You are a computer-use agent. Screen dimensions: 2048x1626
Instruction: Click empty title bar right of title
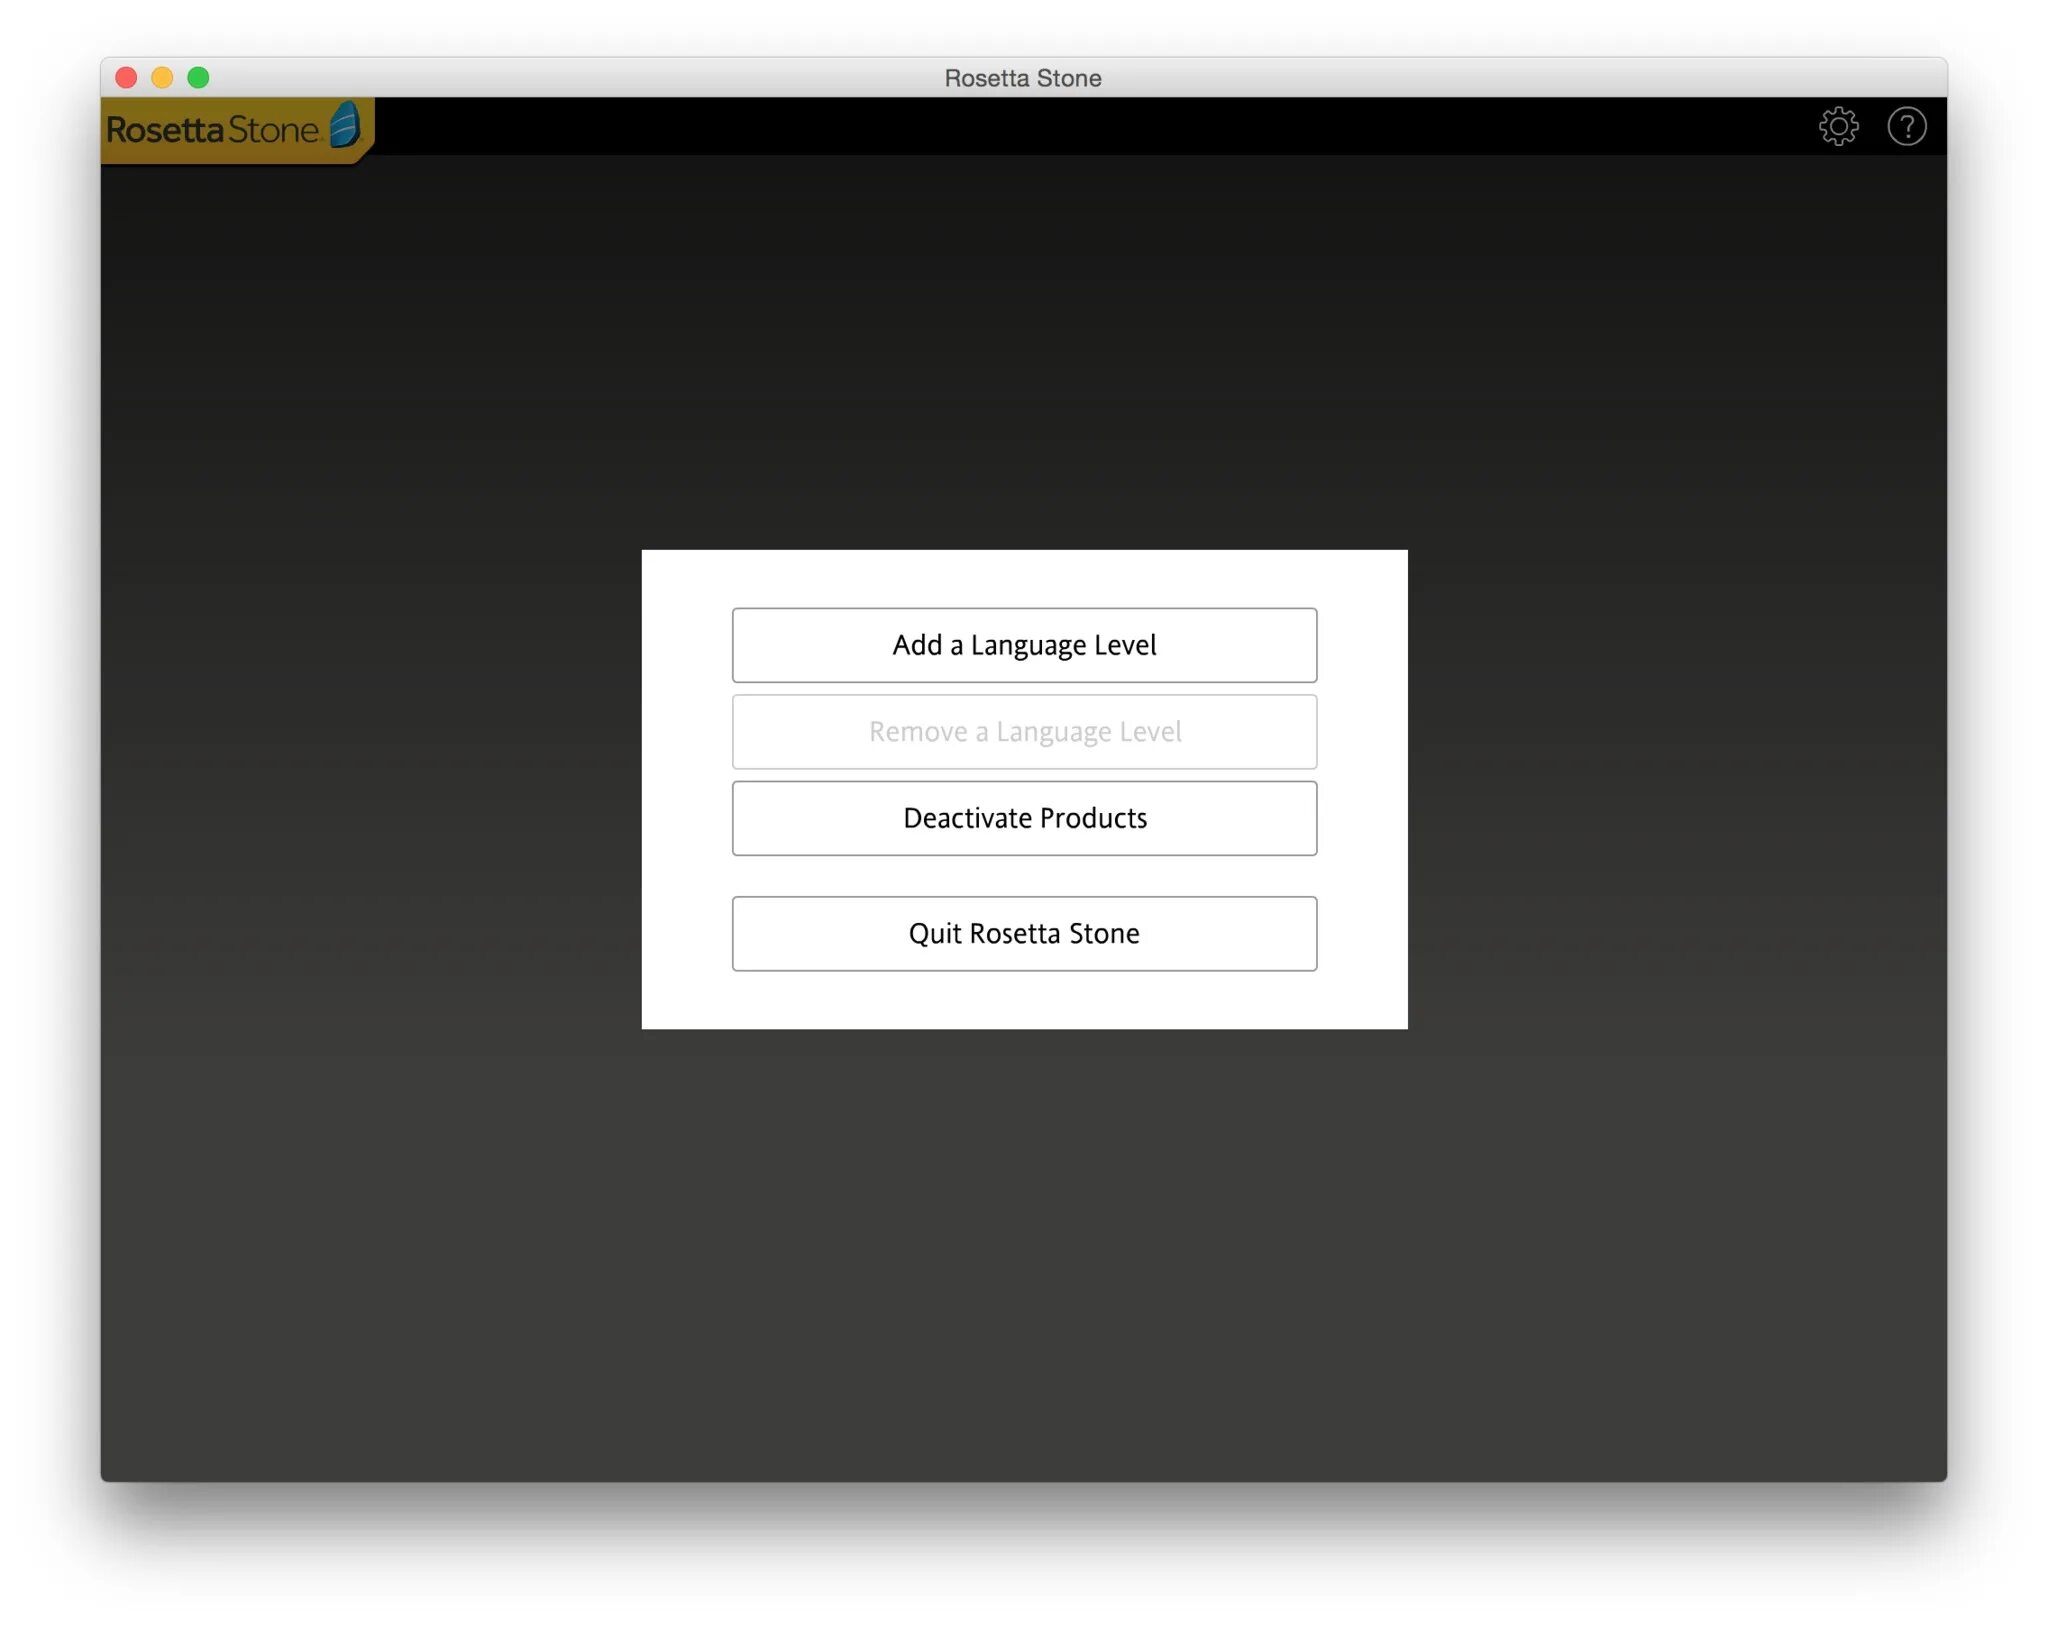point(1500,77)
